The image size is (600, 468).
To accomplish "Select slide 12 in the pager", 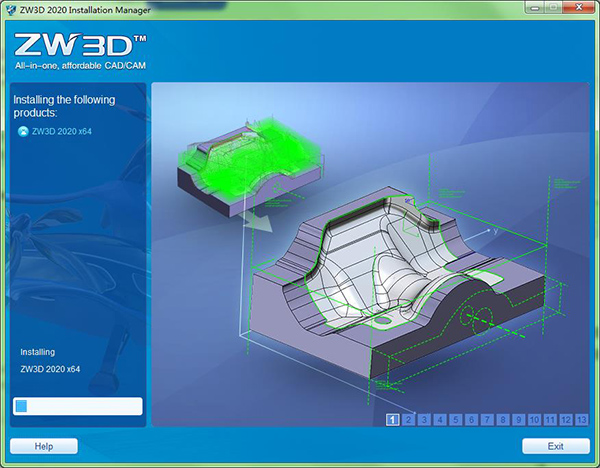I will coord(566,419).
